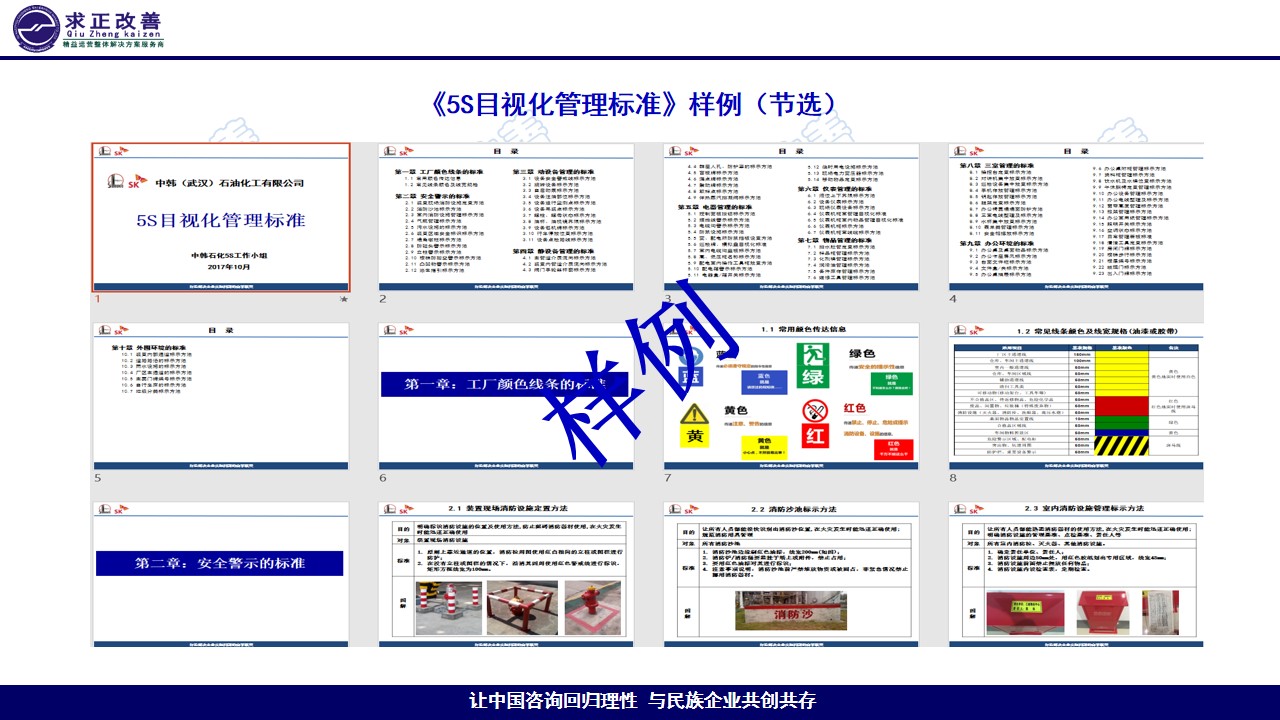The height and width of the screenshot is (720, 1280).
Task: Click the red color block in line table
Action: tap(1116, 405)
